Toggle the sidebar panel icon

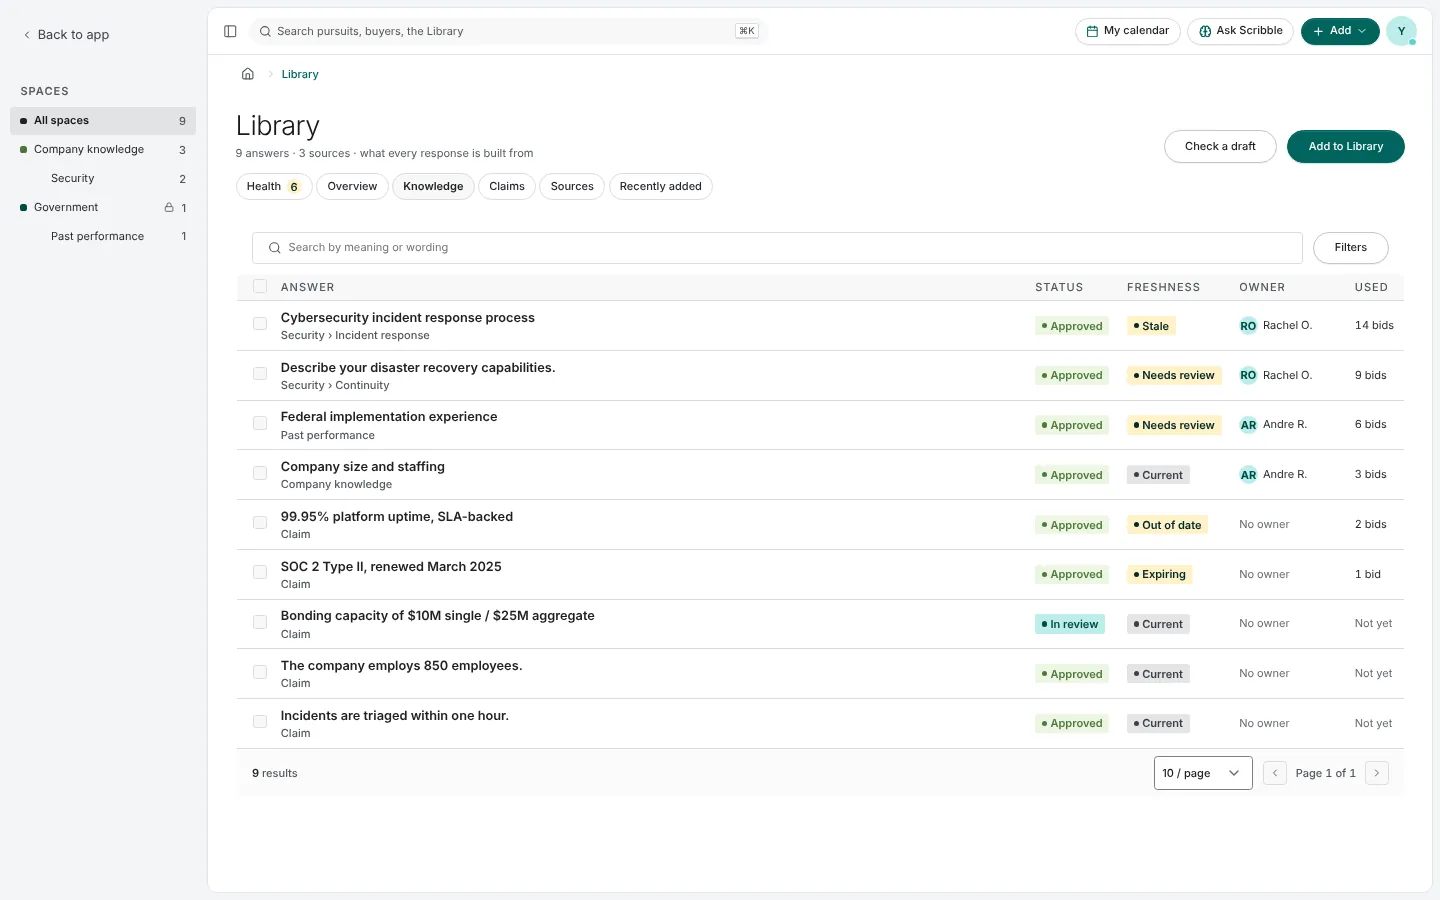(230, 31)
